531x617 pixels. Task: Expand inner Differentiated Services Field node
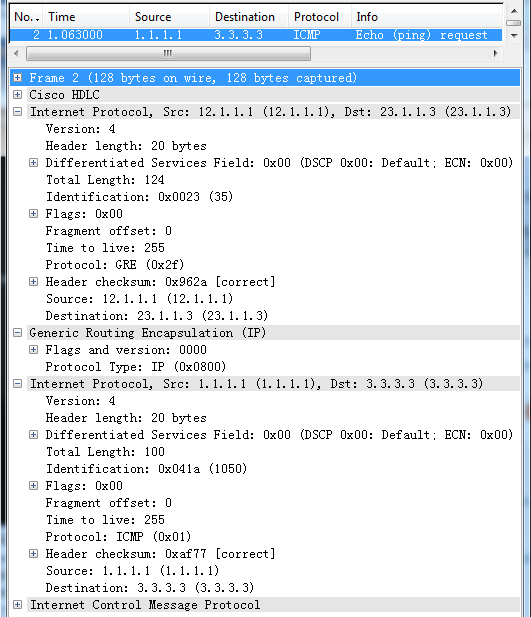tap(33, 435)
